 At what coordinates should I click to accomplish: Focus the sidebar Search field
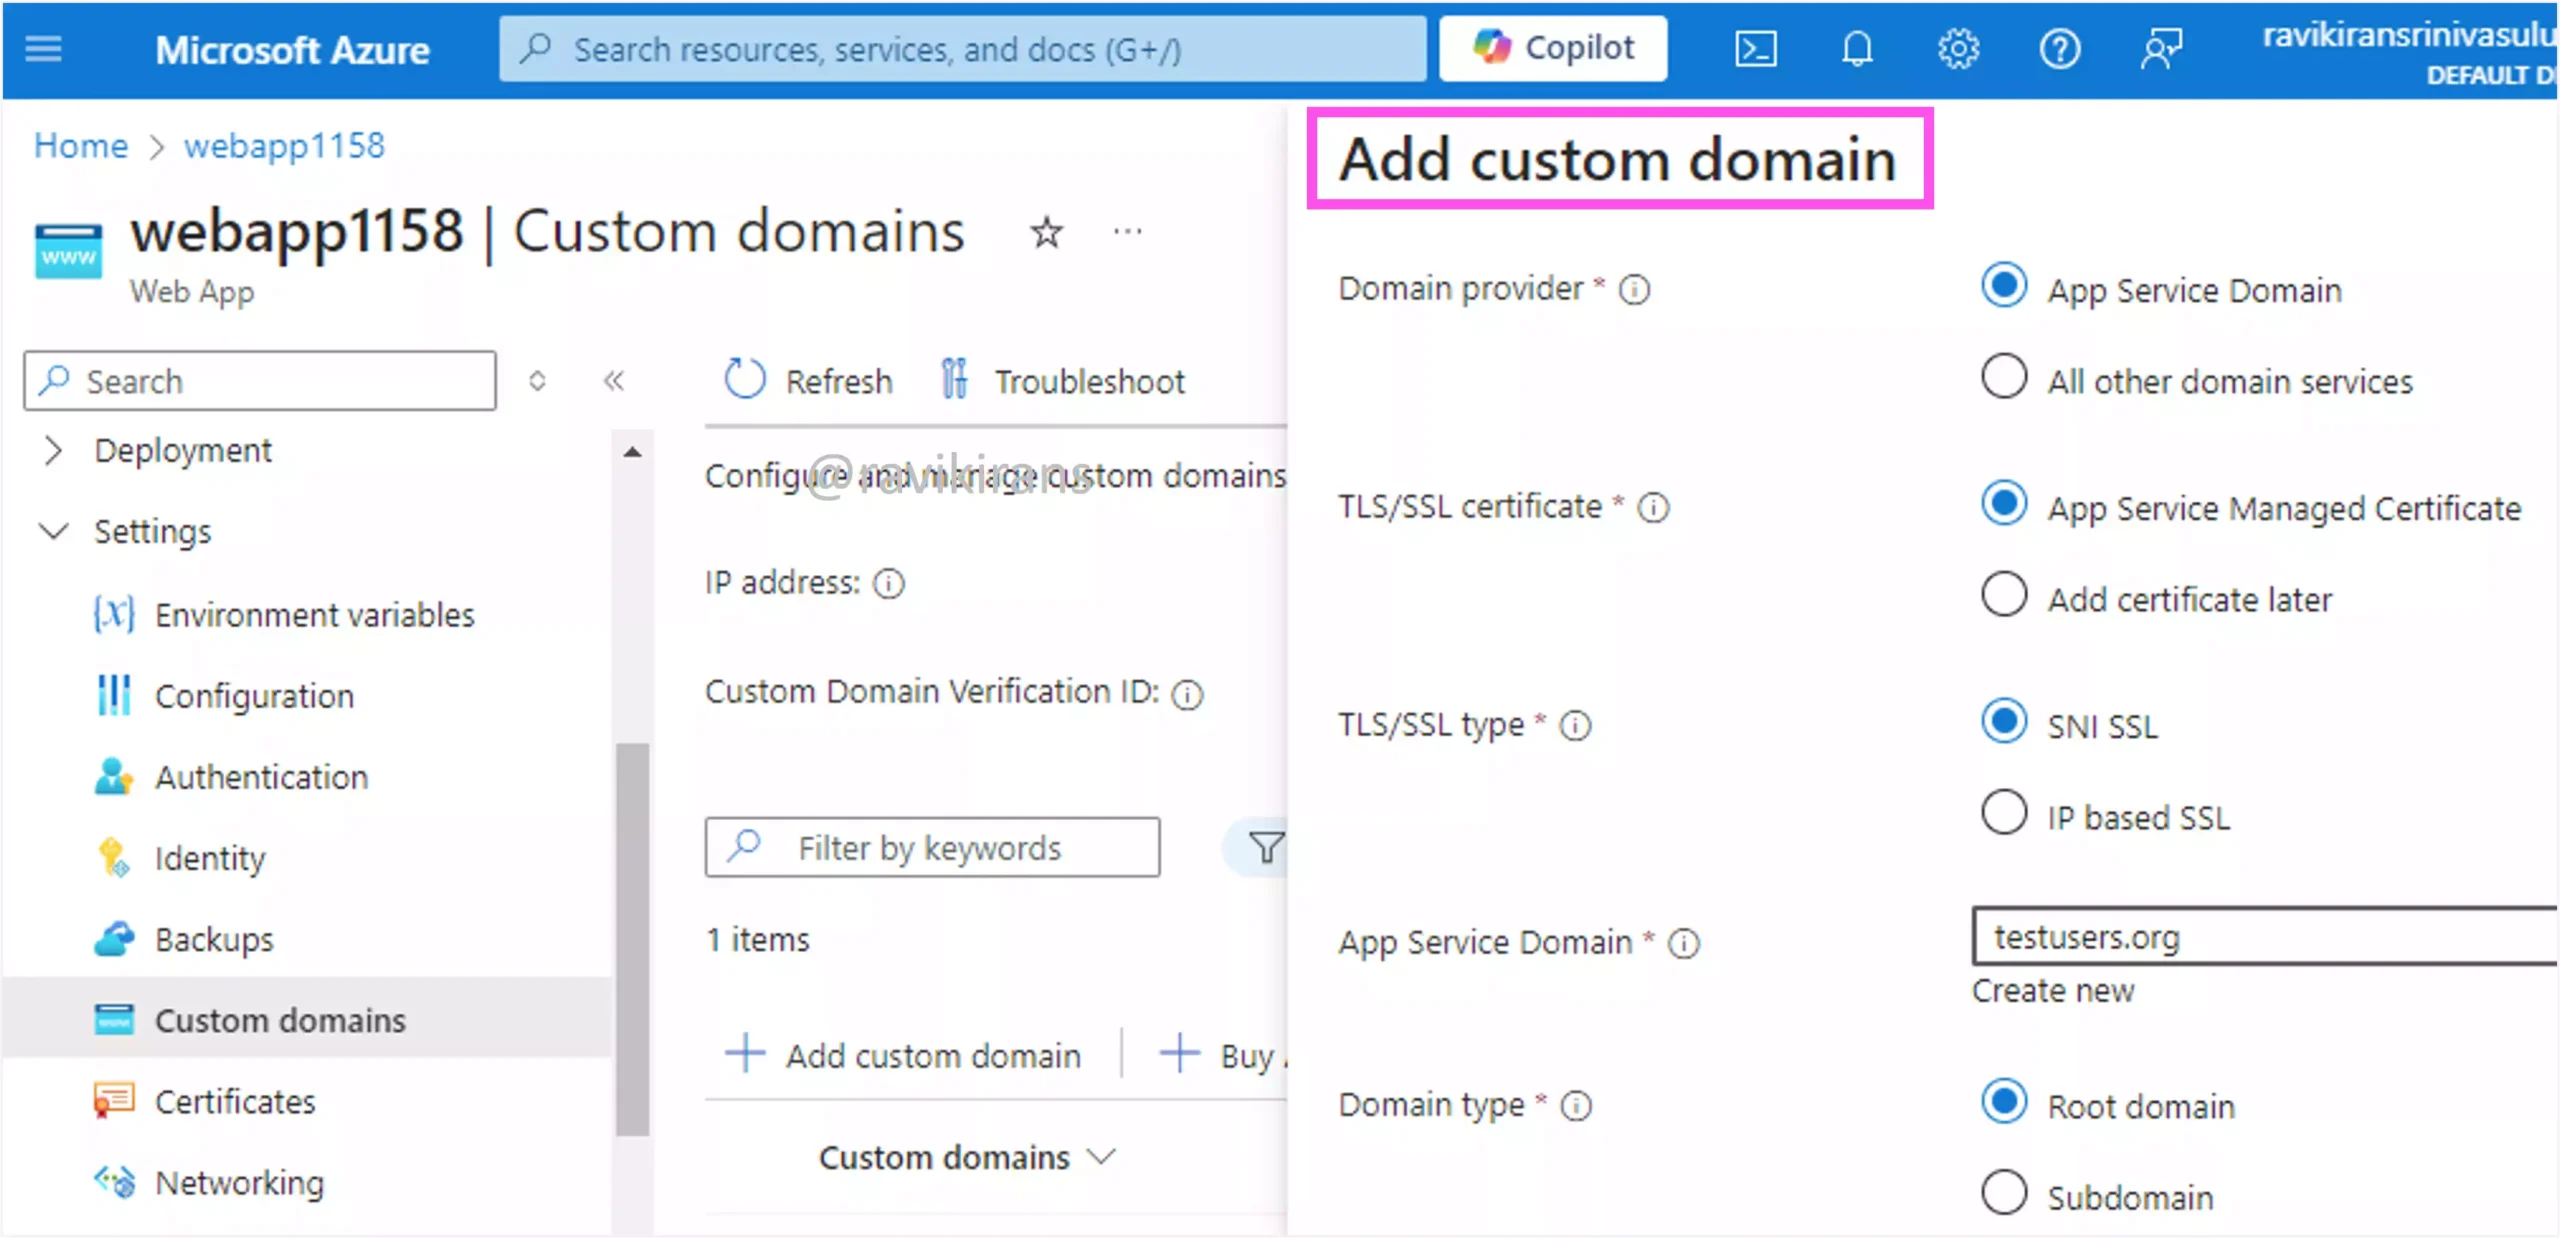click(x=260, y=381)
